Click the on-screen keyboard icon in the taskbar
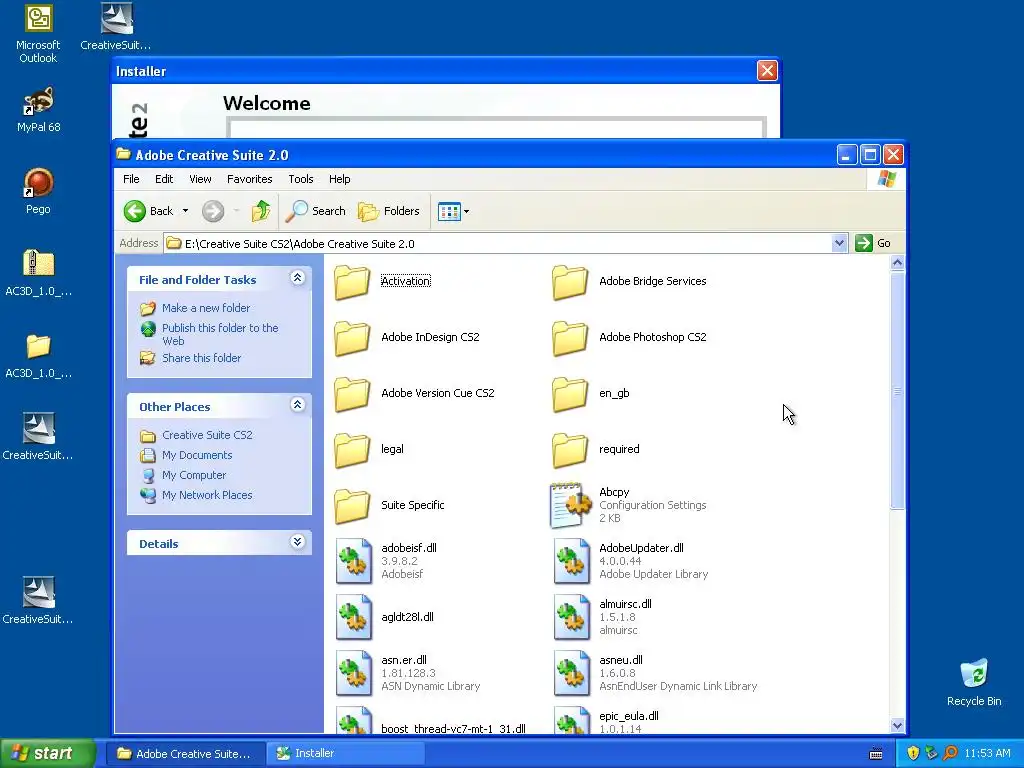The height and width of the screenshot is (768, 1024). coord(876,754)
